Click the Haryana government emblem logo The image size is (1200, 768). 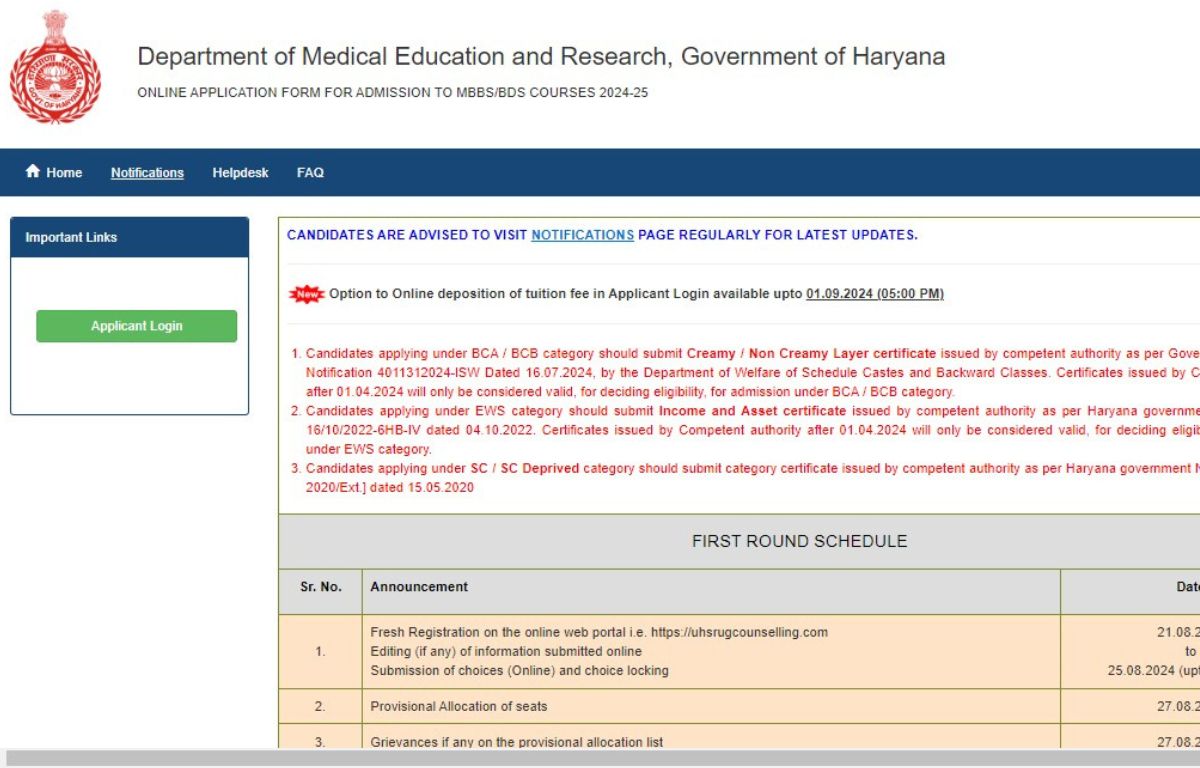55,67
